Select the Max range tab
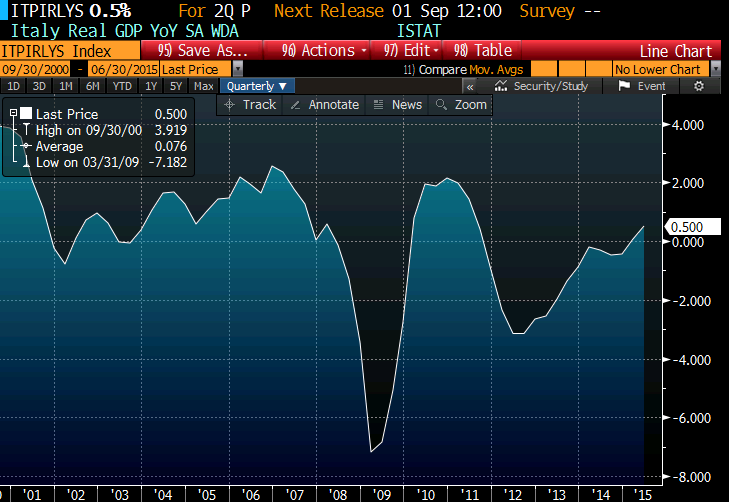 click(204, 86)
